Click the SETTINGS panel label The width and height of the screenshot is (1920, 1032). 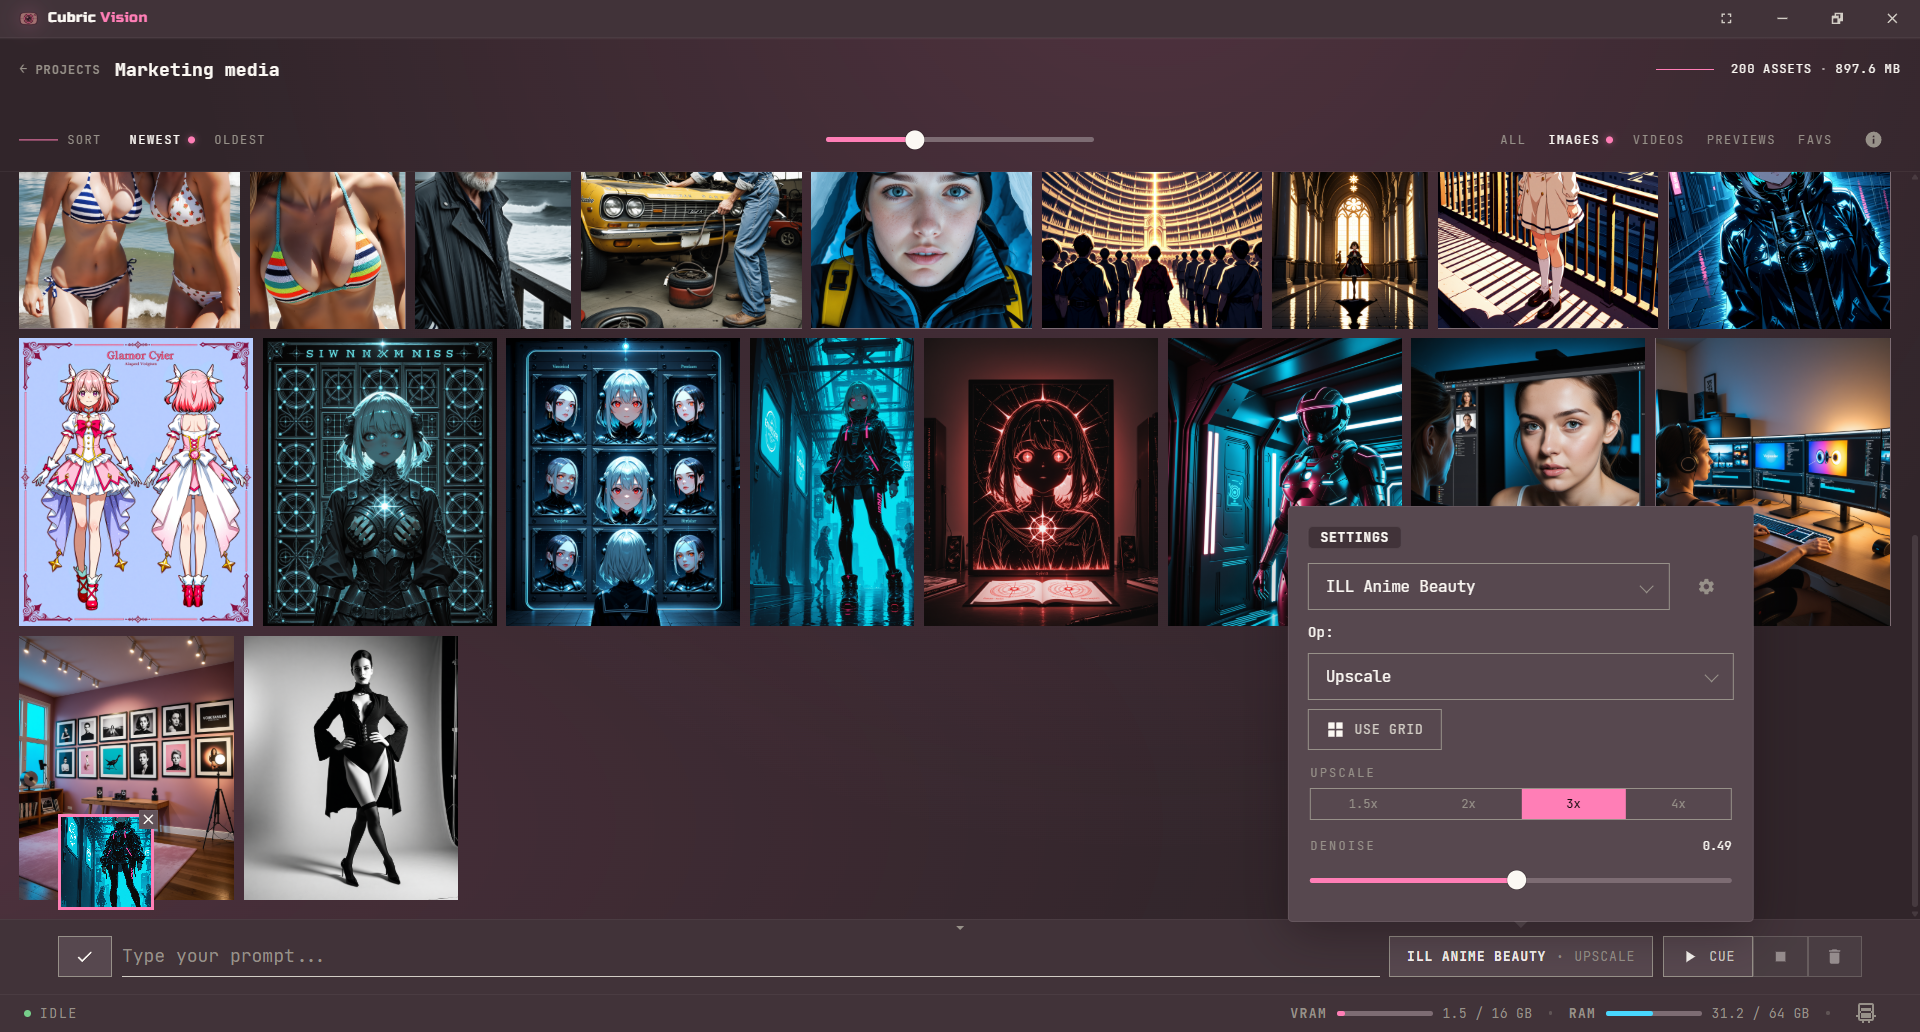pos(1354,538)
